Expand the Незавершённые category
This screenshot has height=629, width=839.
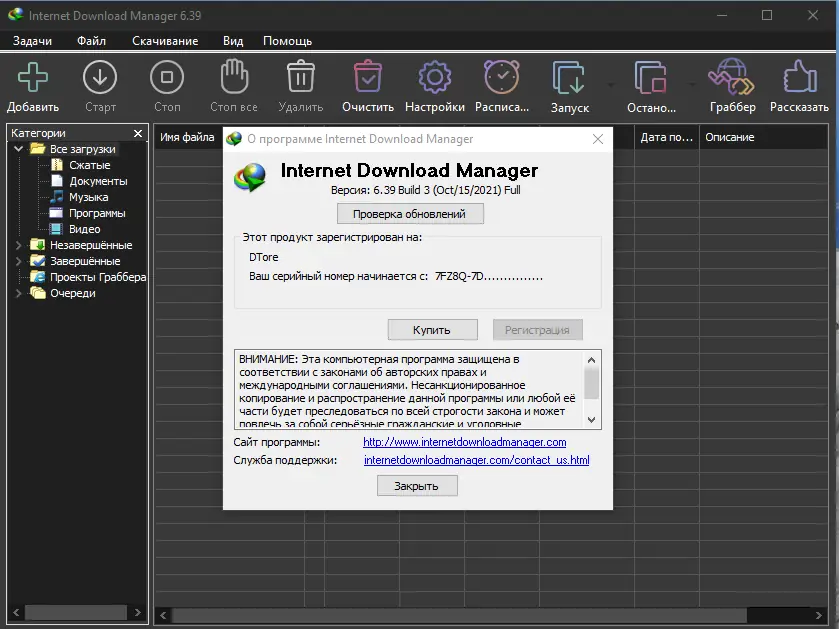18,244
